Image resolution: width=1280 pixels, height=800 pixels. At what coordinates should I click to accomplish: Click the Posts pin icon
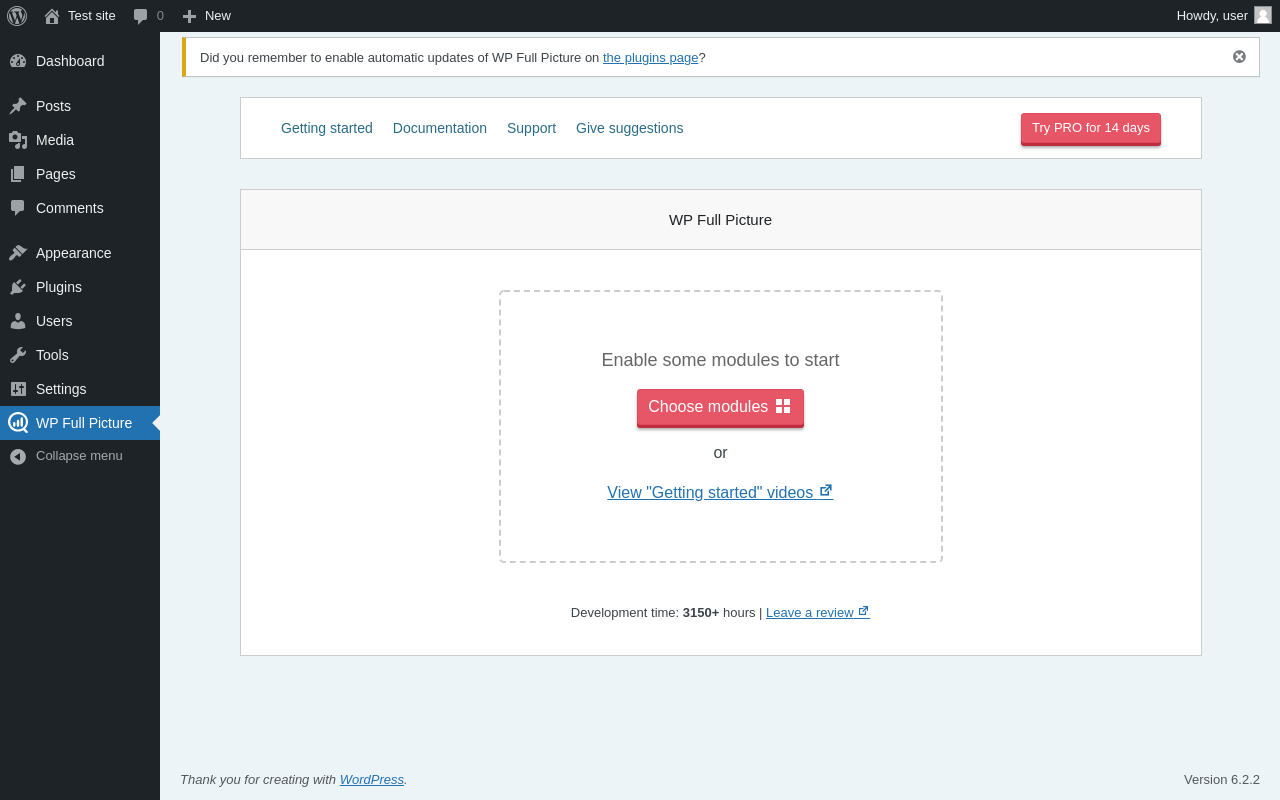point(18,106)
